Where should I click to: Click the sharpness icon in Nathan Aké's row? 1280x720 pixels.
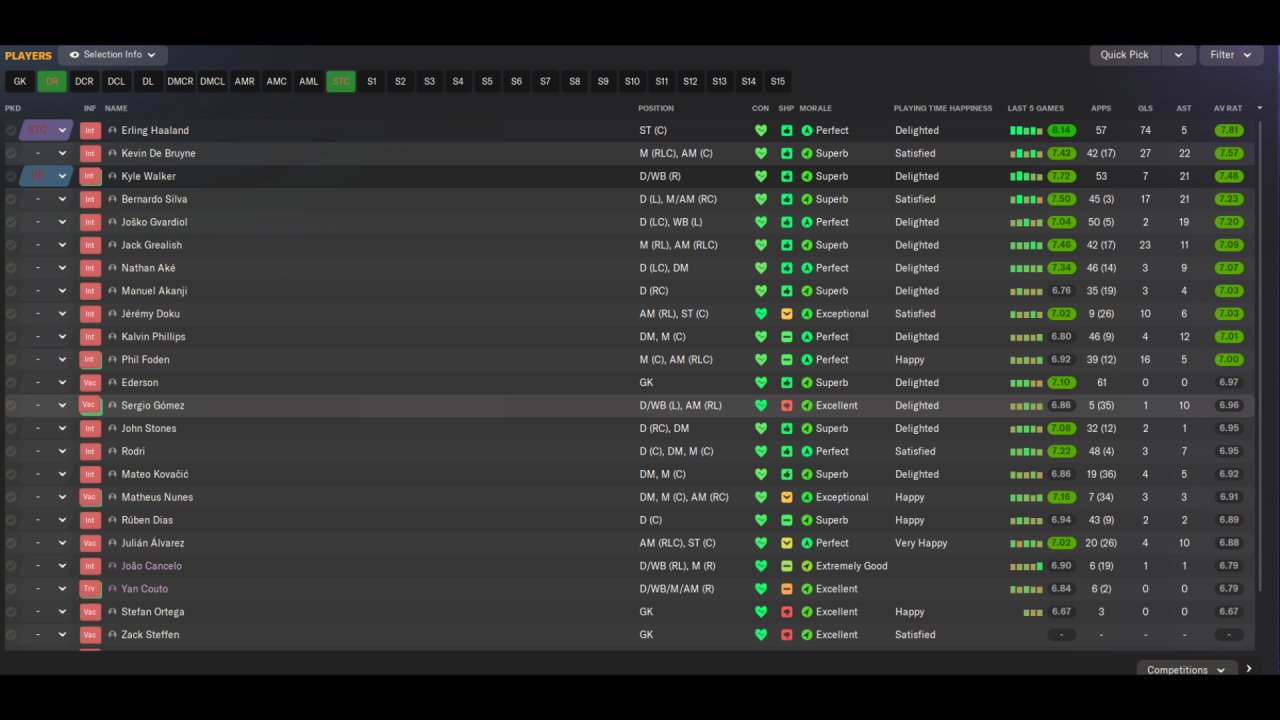point(787,268)
